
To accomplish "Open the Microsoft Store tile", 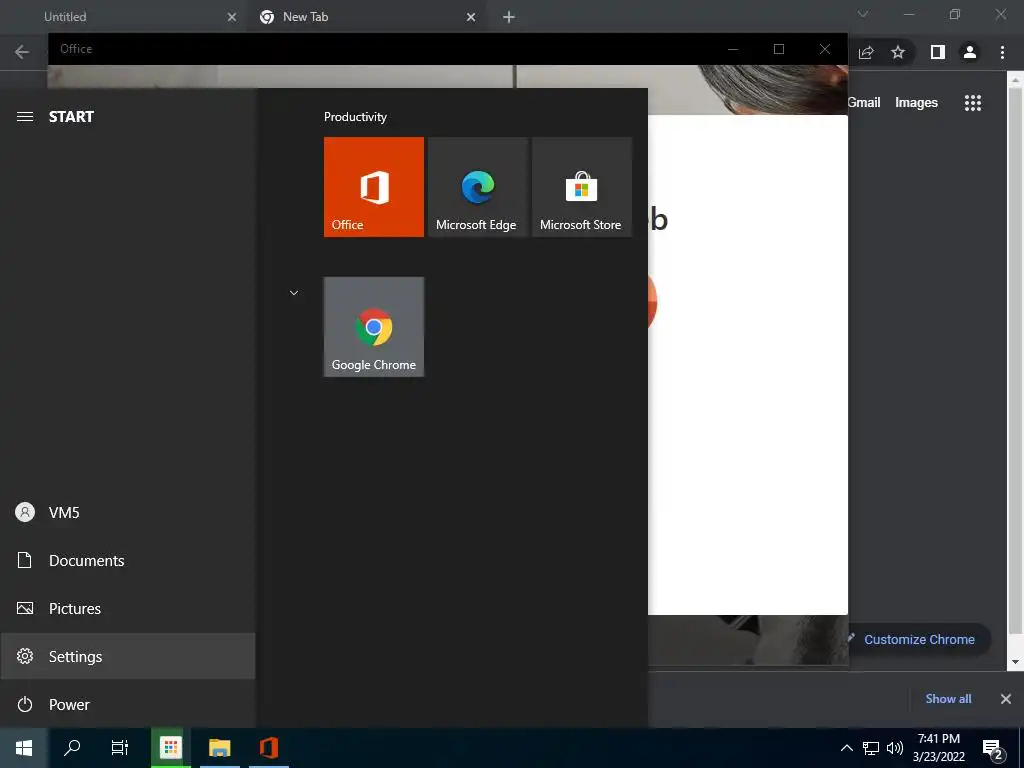I will tap(581, 187).
